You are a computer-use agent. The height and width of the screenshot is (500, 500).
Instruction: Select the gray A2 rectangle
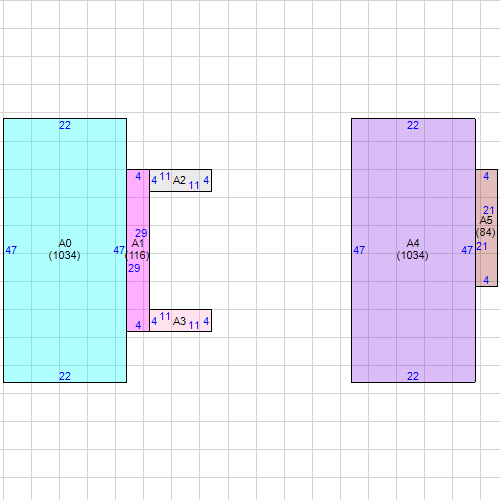click(180, 180)
